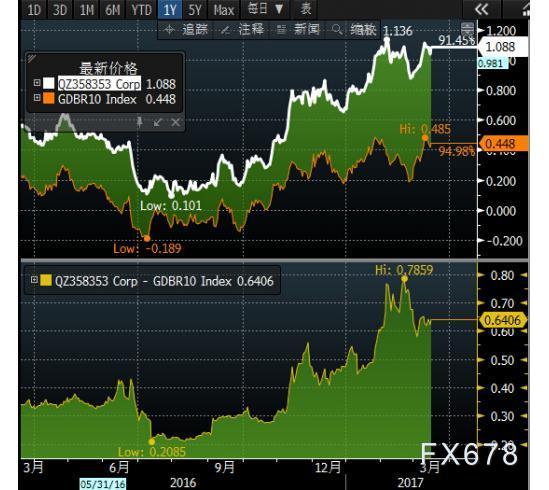This screenshot has width=549, height=490.
Task: Open the 新闻 news overlay
Action: [x=298, y=30]
